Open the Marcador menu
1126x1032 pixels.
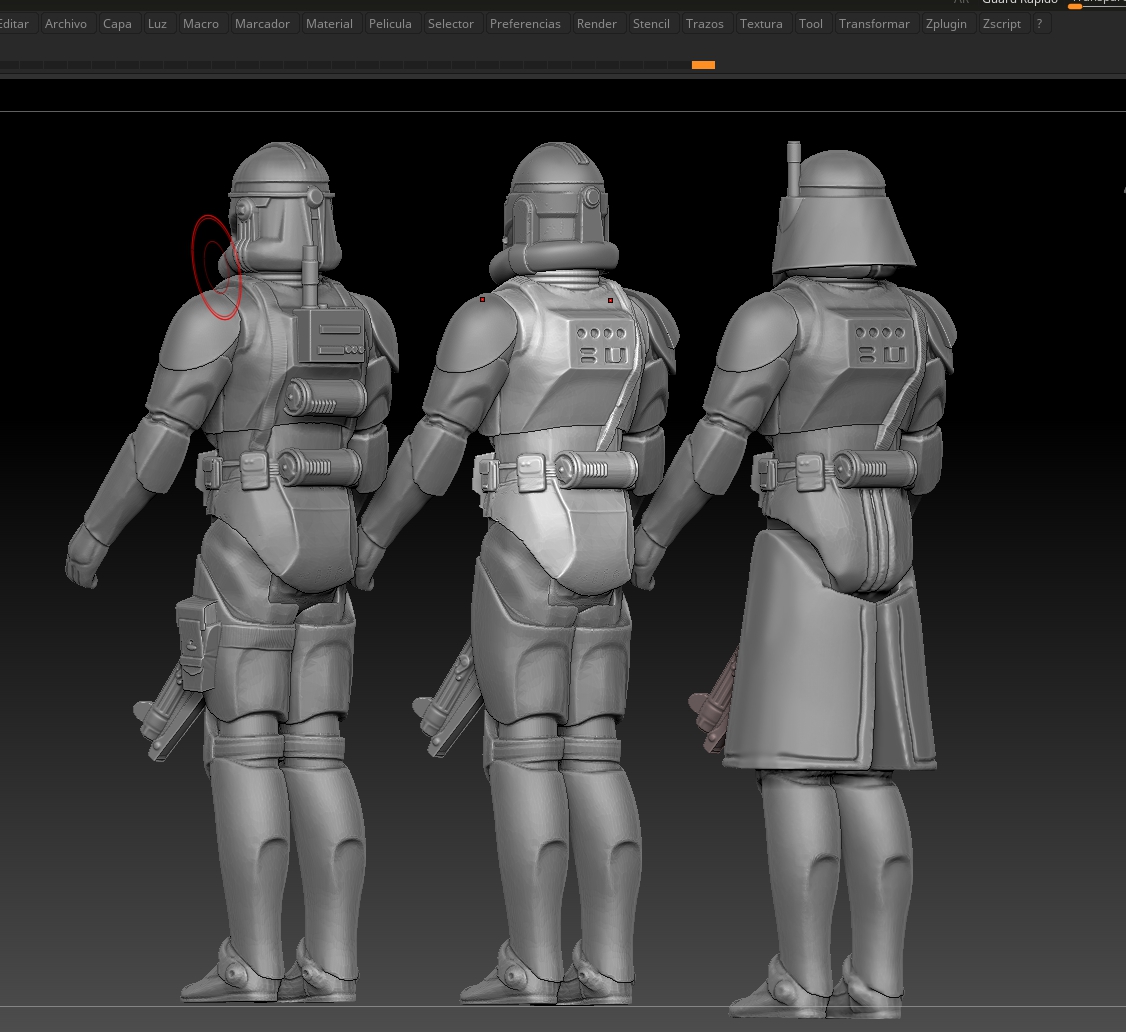pos(262,24)
